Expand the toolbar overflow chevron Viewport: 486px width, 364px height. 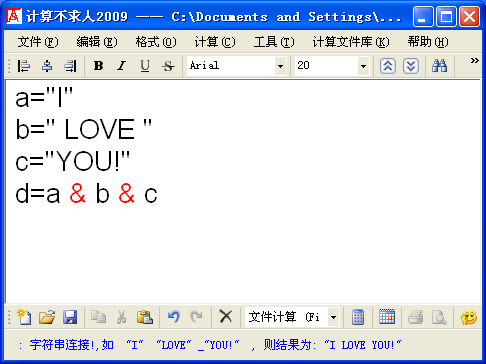click(475, 61)
